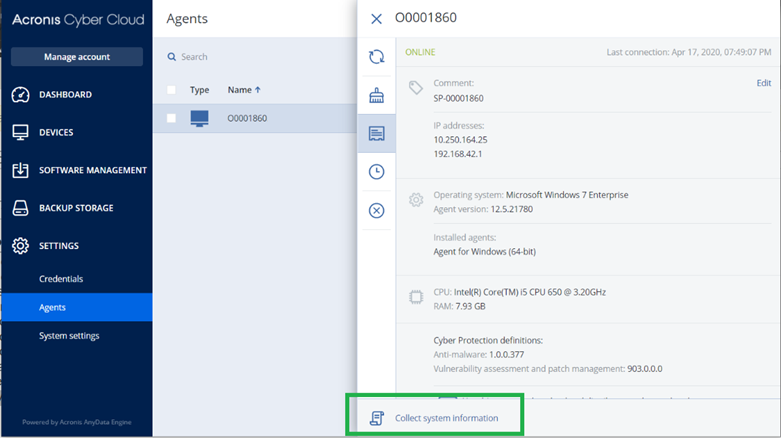
Task: Open System settings page
Action: (69, 336)
